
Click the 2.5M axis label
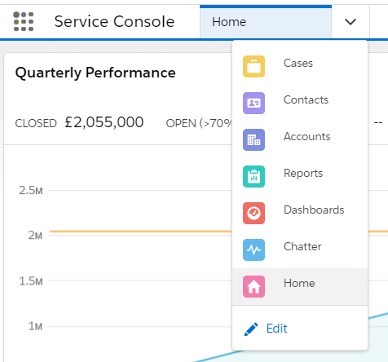(x=31, y=190)
